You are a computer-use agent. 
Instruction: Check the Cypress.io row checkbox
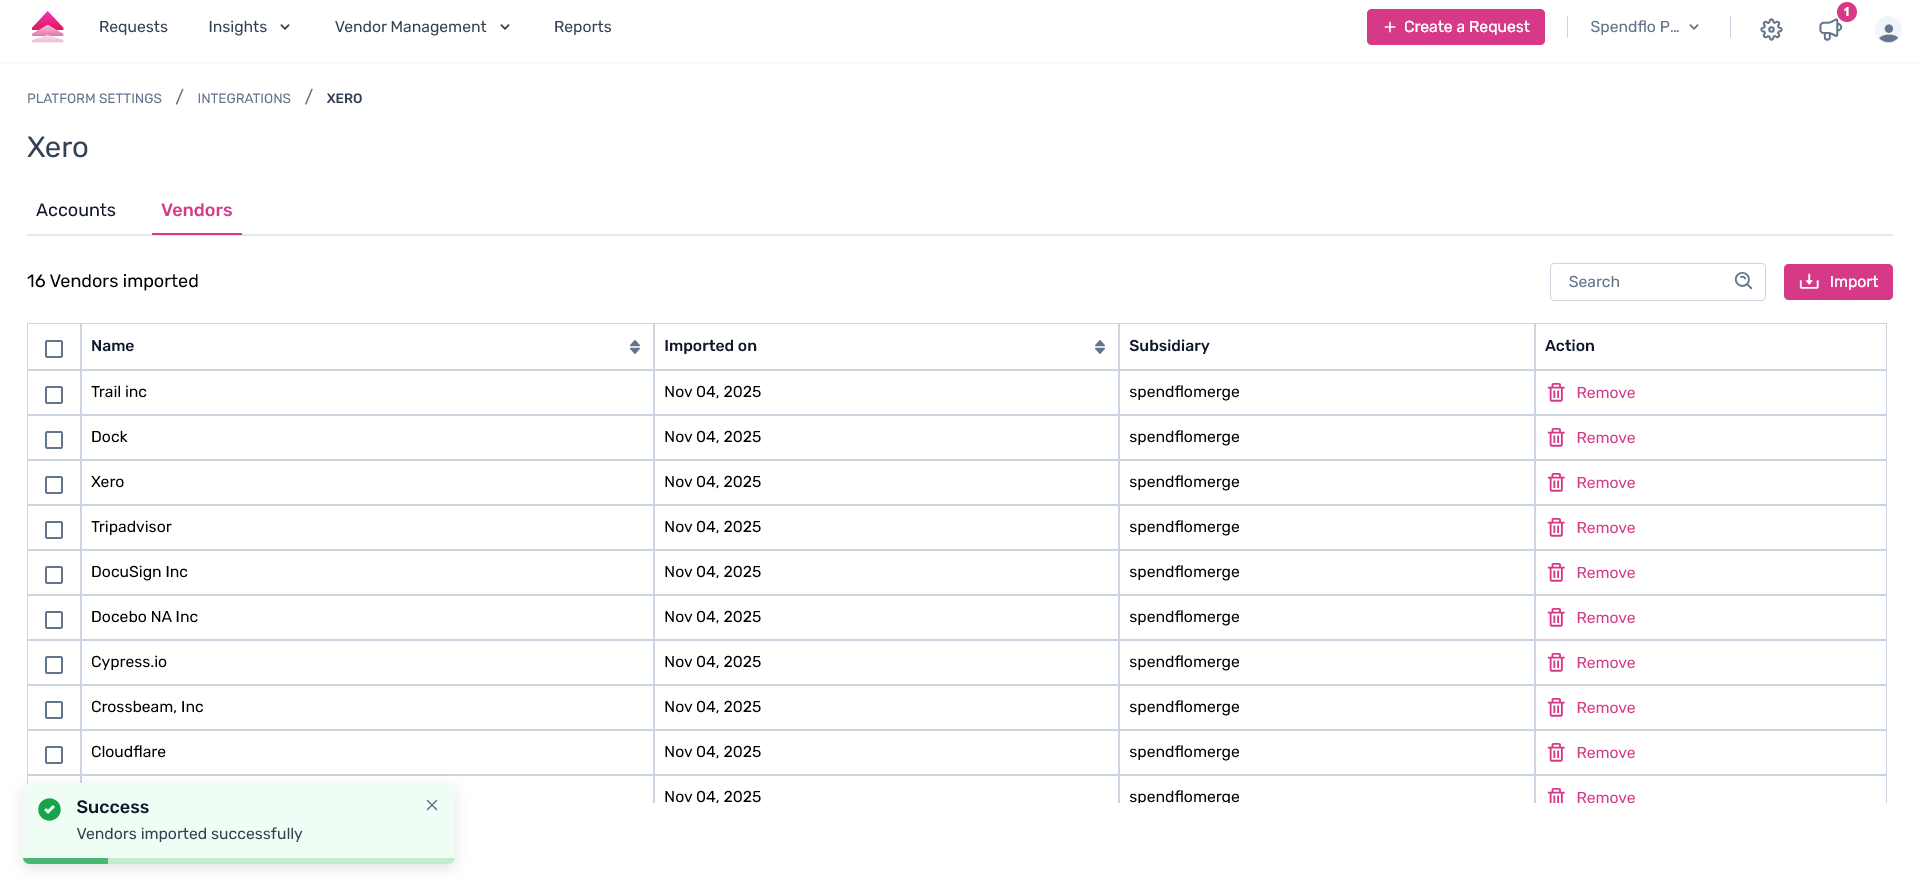tap(54, 665)
